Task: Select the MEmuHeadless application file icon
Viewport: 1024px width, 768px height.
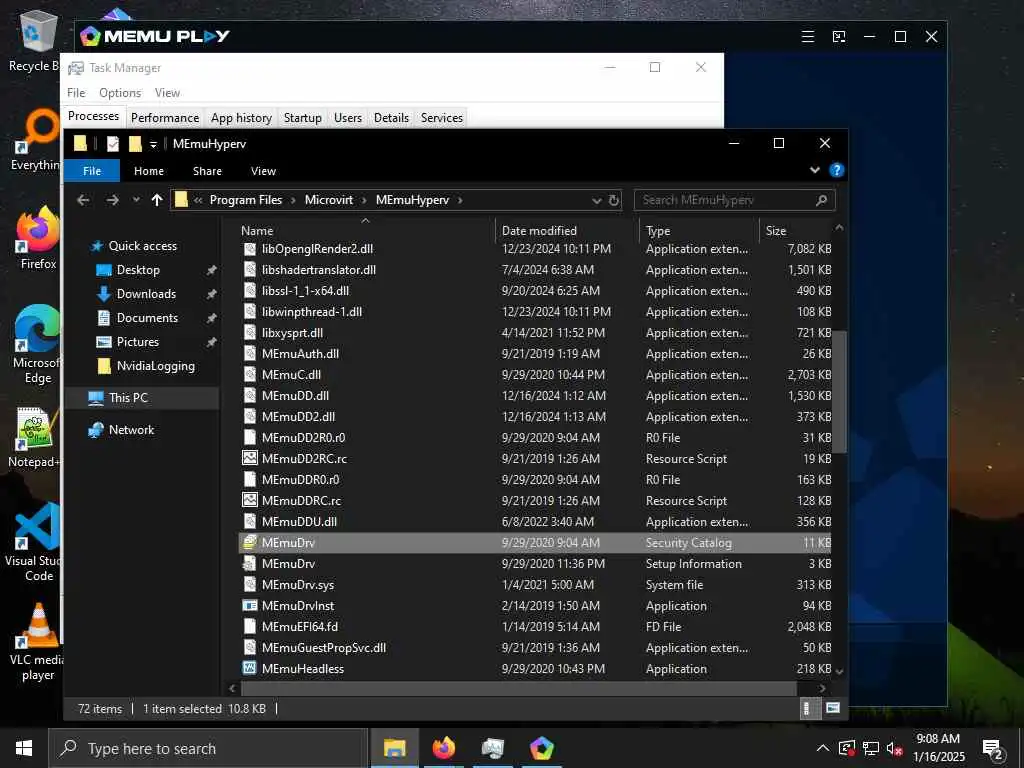Action: pos(249,669)
